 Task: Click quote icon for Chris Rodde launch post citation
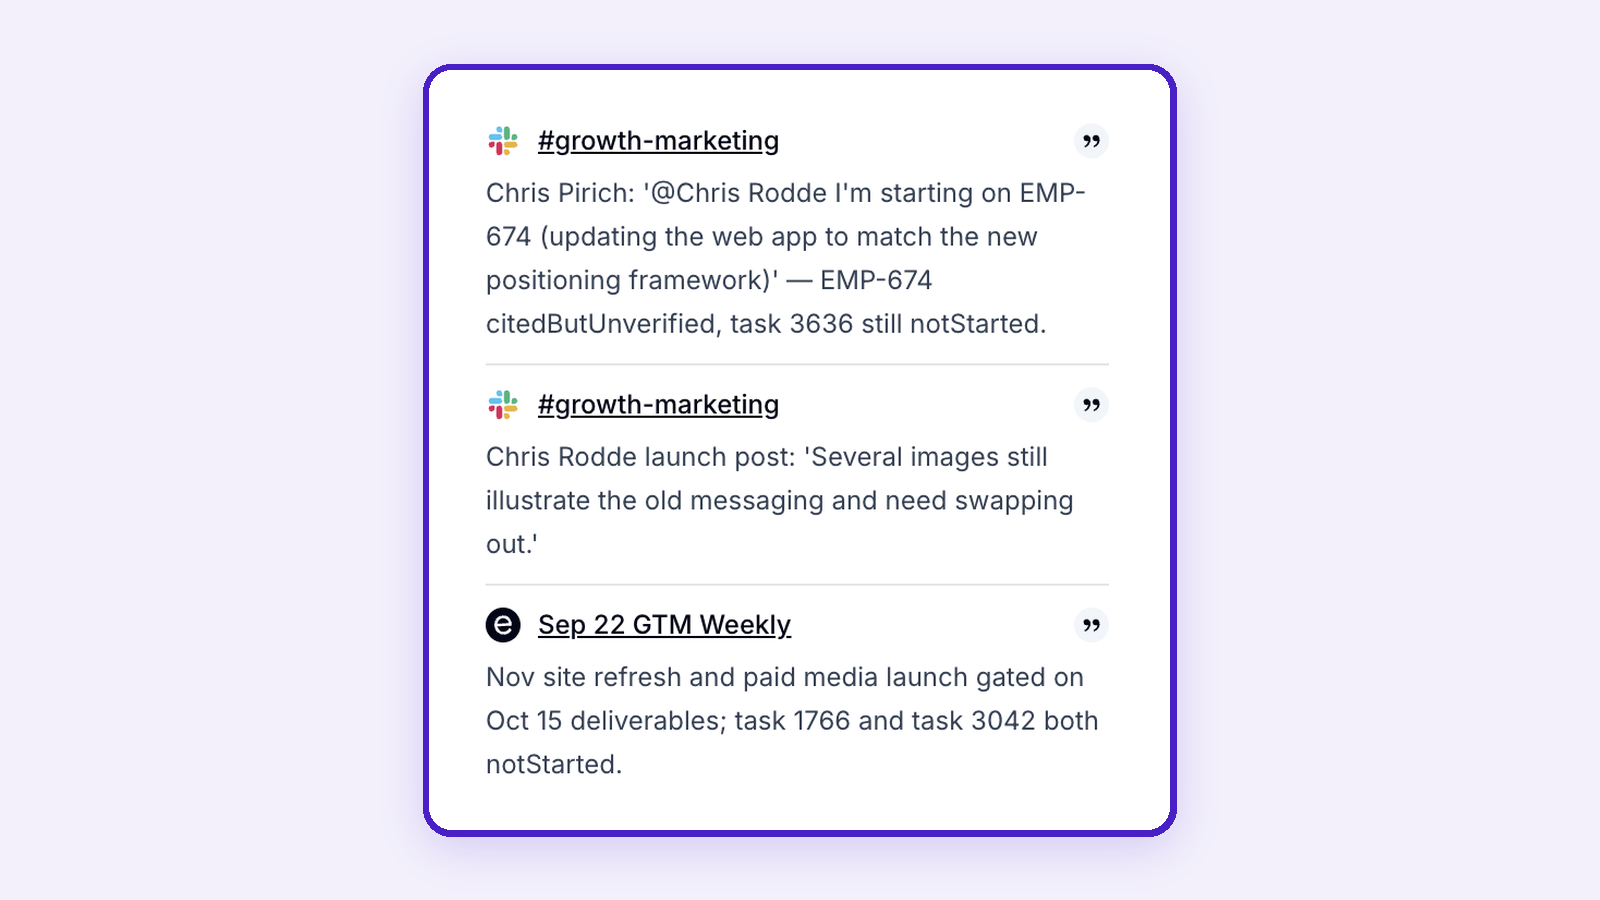click(x=1091, y=405)
